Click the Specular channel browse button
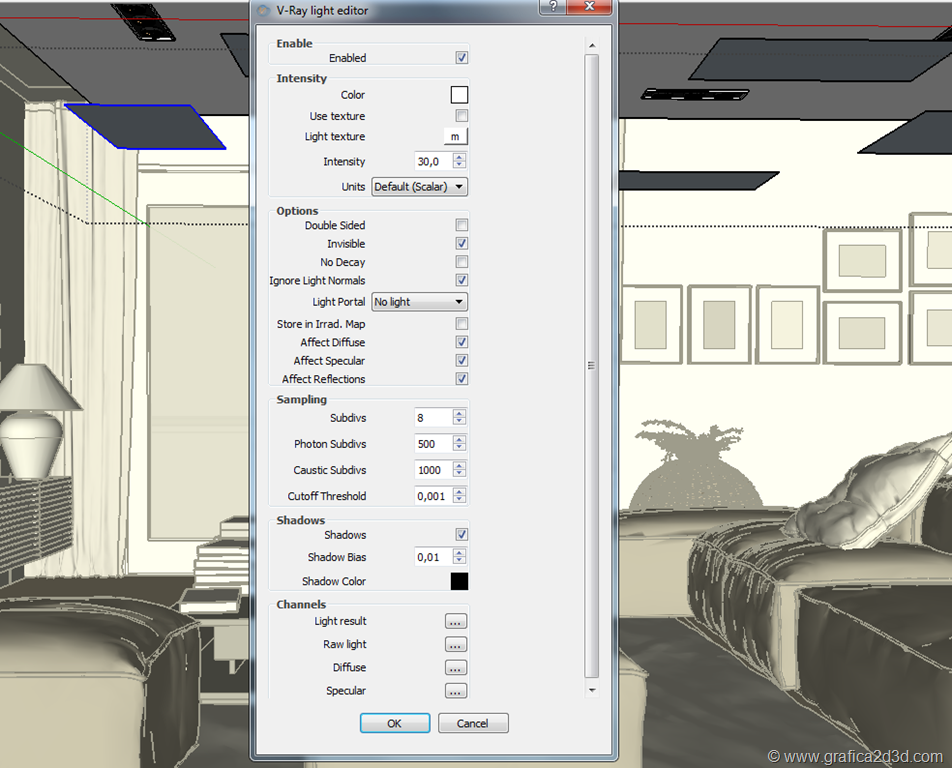Image resolution: width=952 pixels, height=768 pixels. (x=455, y=691)
